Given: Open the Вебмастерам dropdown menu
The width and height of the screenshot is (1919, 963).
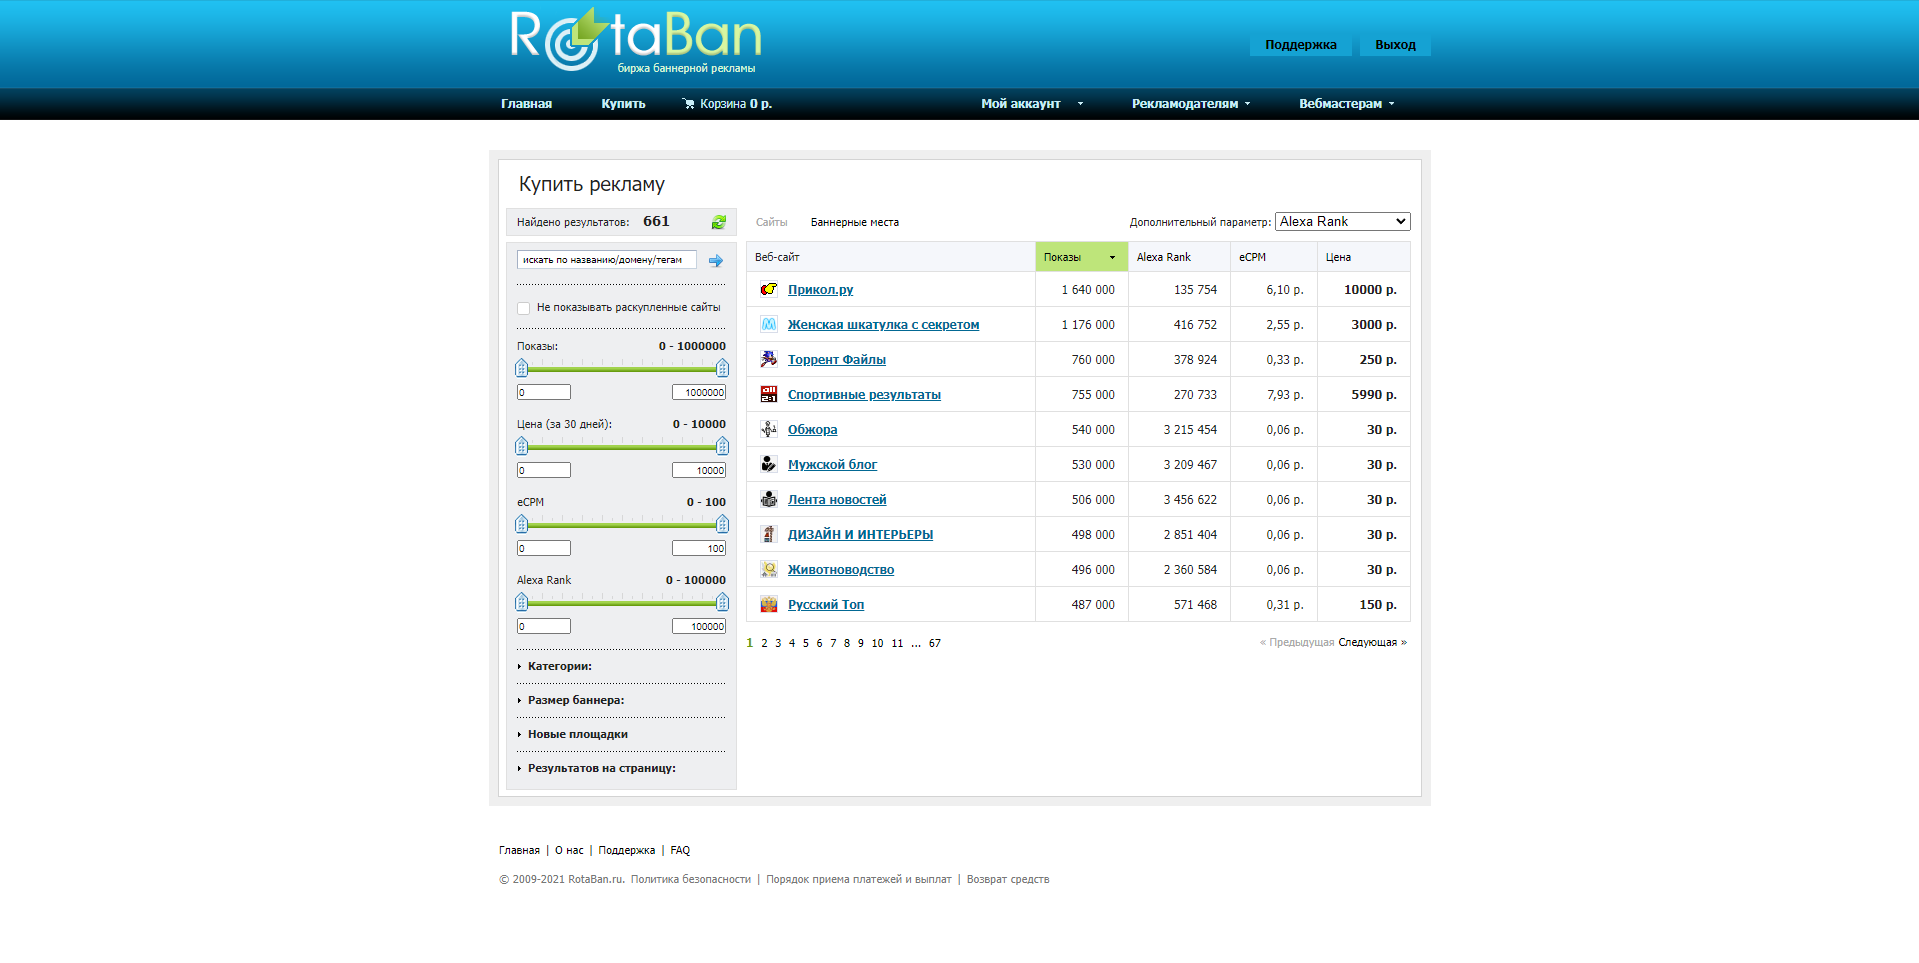Looking at the screenshot, I should coord(1346,104).
